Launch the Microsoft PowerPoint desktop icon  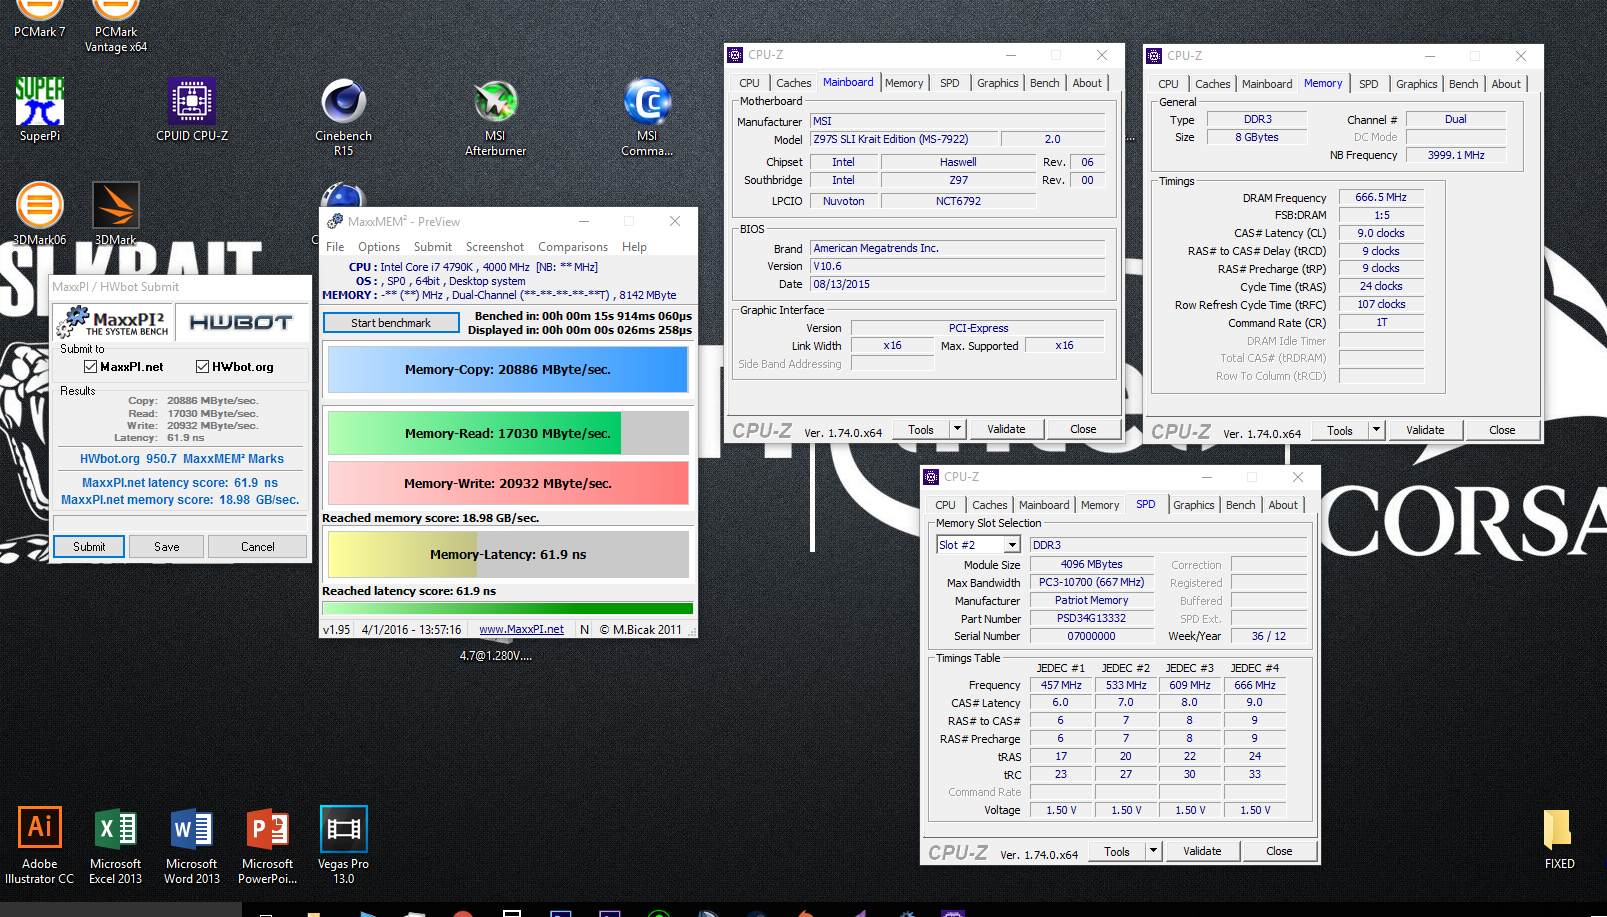(x=268, y=845)
